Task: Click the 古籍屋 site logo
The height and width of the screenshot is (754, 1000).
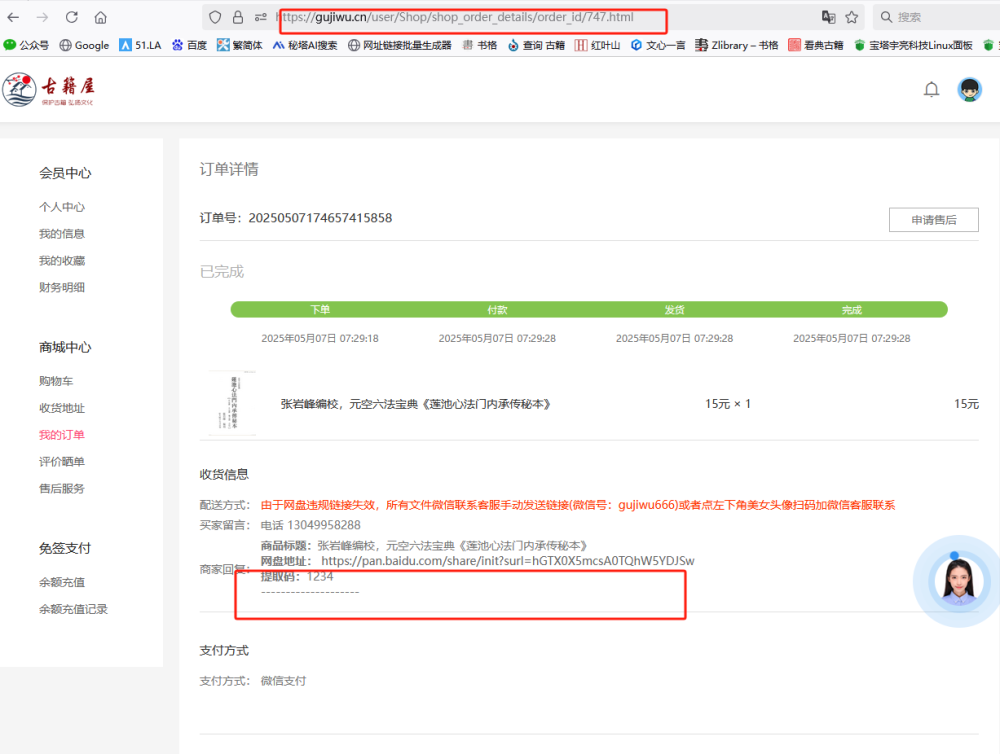Action: point(48,90)
